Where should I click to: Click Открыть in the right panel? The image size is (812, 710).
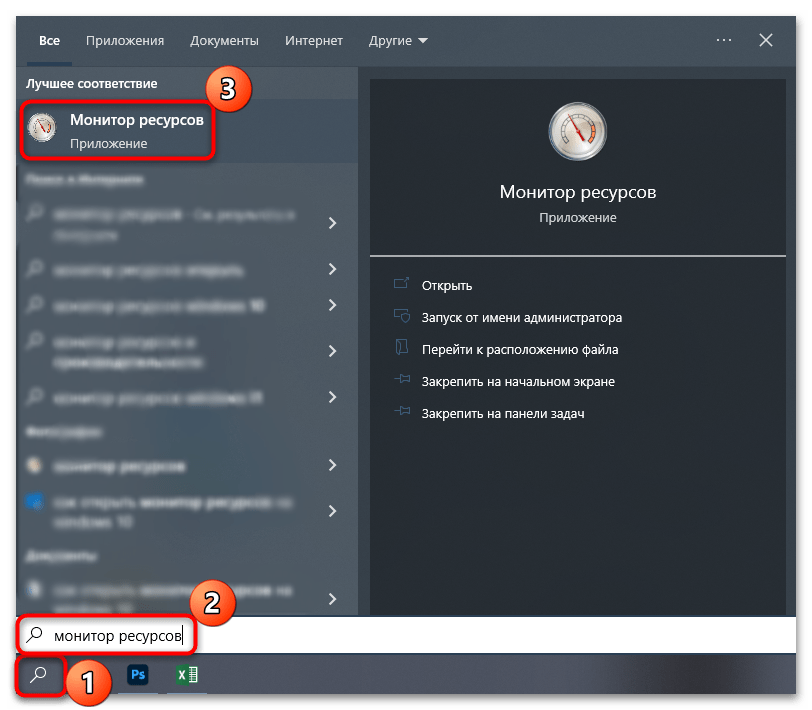pos(446,285)
